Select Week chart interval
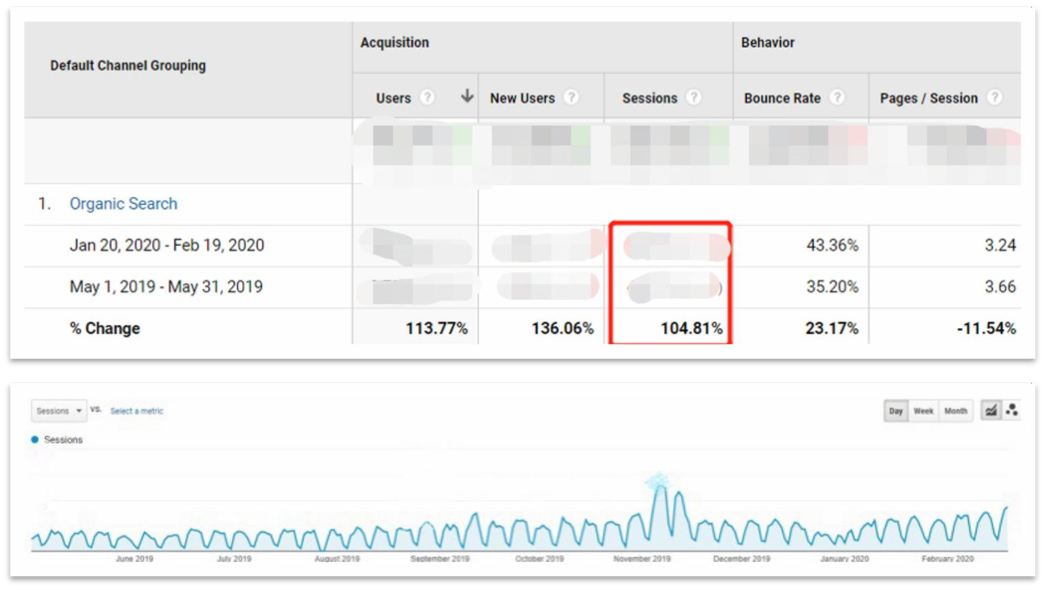 tap(923, 411)
